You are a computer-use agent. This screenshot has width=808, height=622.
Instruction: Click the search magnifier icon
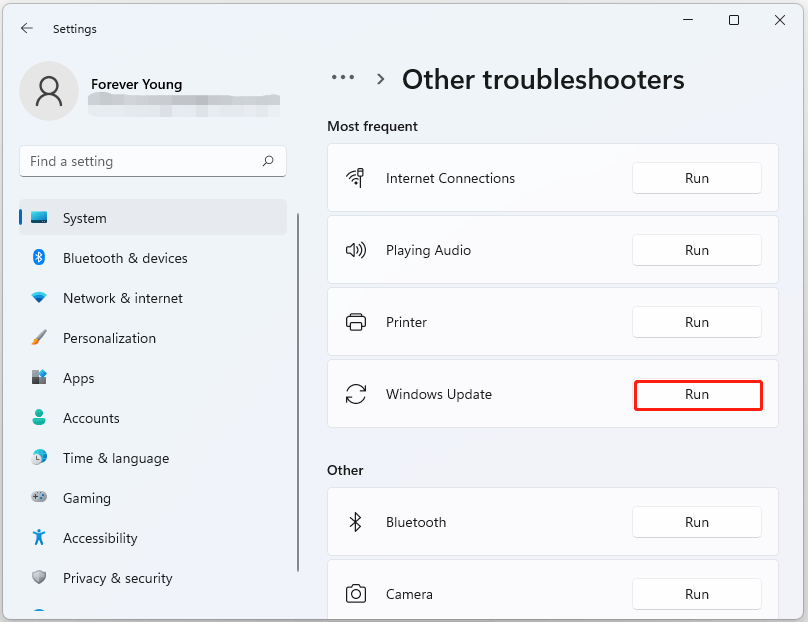coord(268,161)
